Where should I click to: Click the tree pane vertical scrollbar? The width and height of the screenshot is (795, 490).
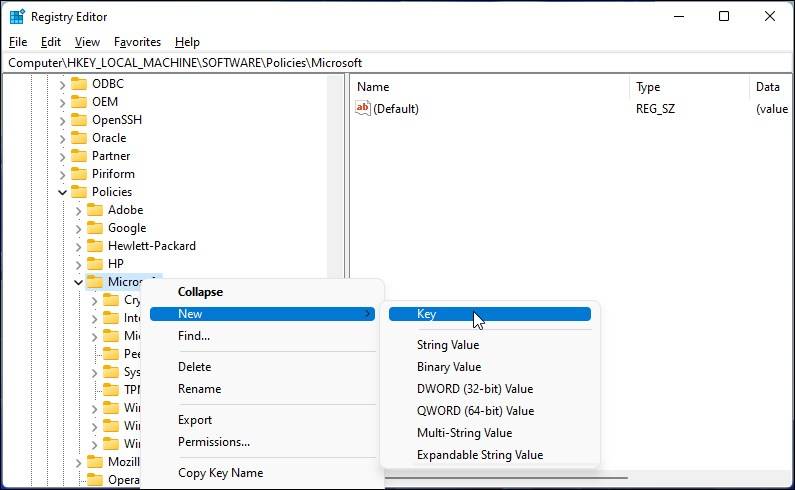tap(335, 177)
